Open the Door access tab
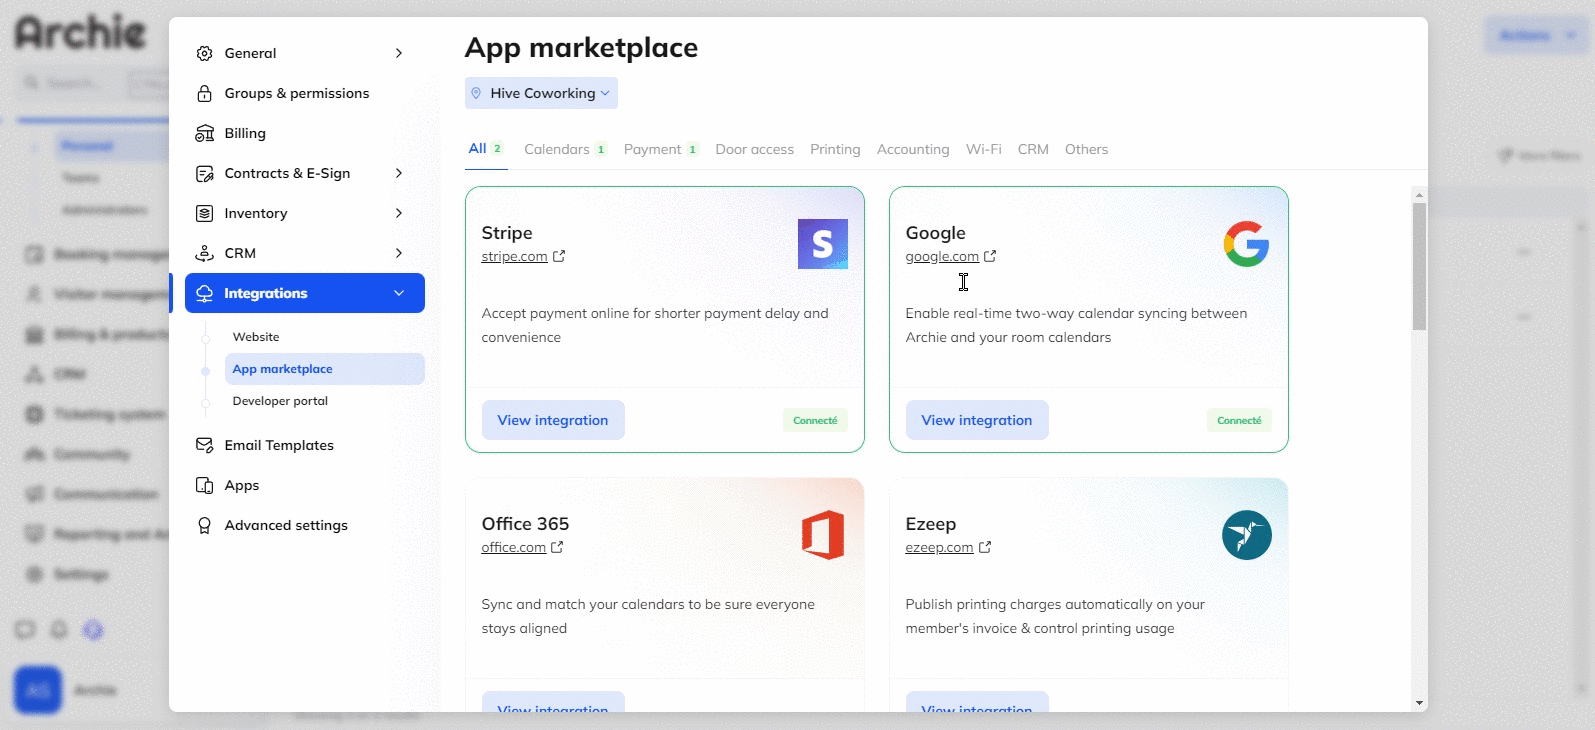Screen dimensions: 1595x730 [754, 149]
